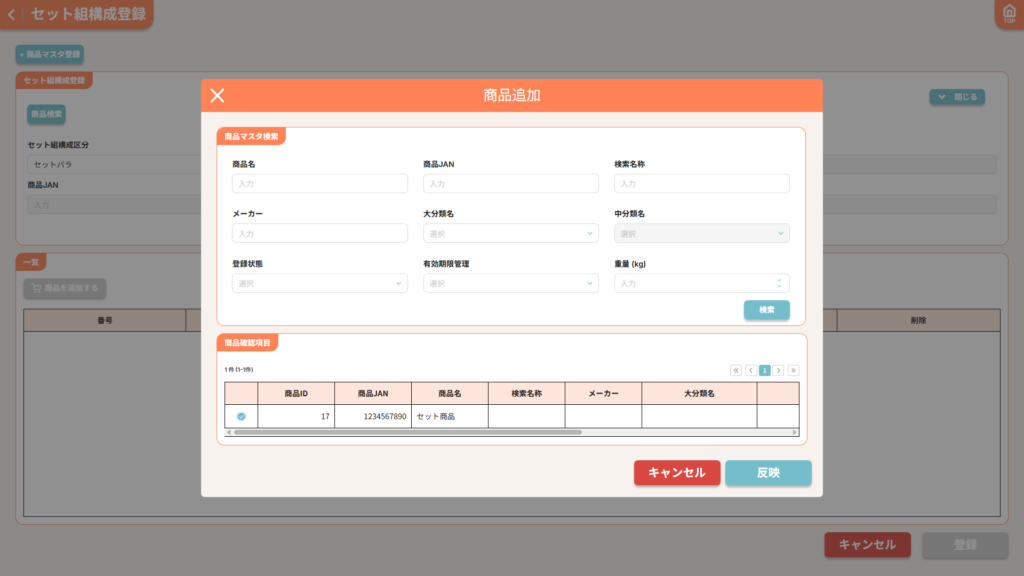Open the 有効期限管理 dropdown
Image resolution: width=1024 pixels, height=576 pixels.
point(511,283)
